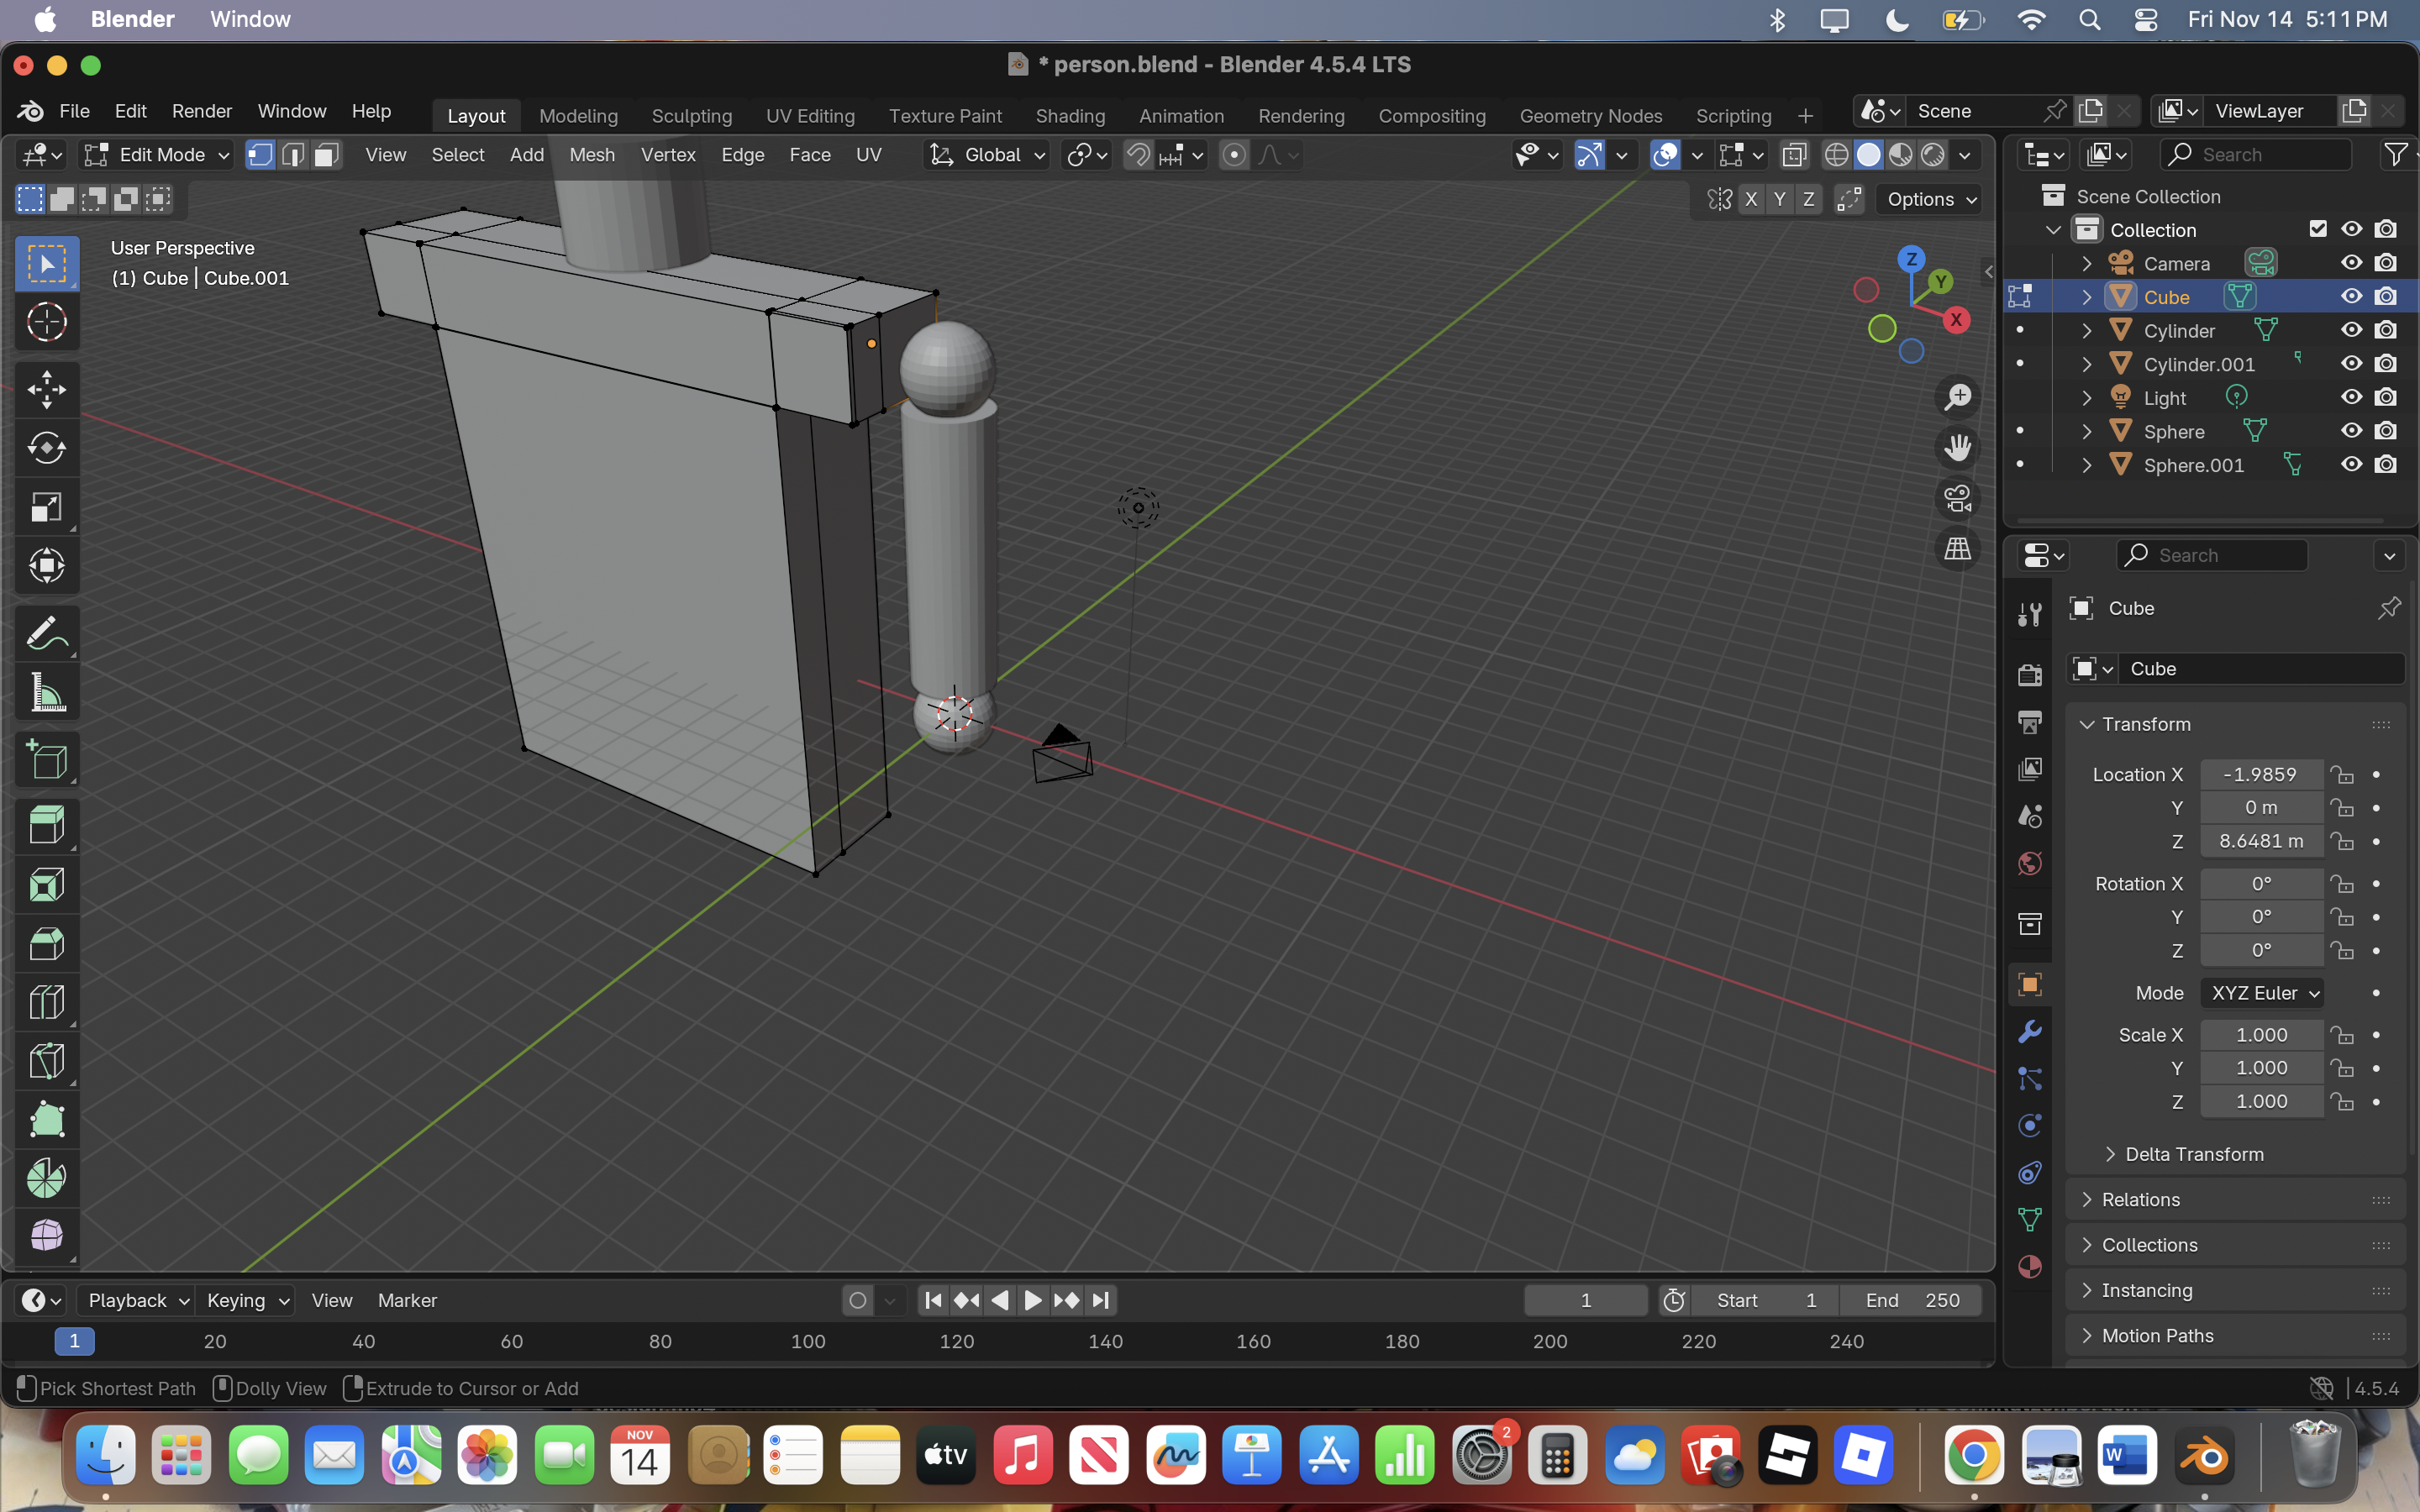2420x1512 pixels.
Task: Open the Mesh menu
Action: (x=591, y=155)
